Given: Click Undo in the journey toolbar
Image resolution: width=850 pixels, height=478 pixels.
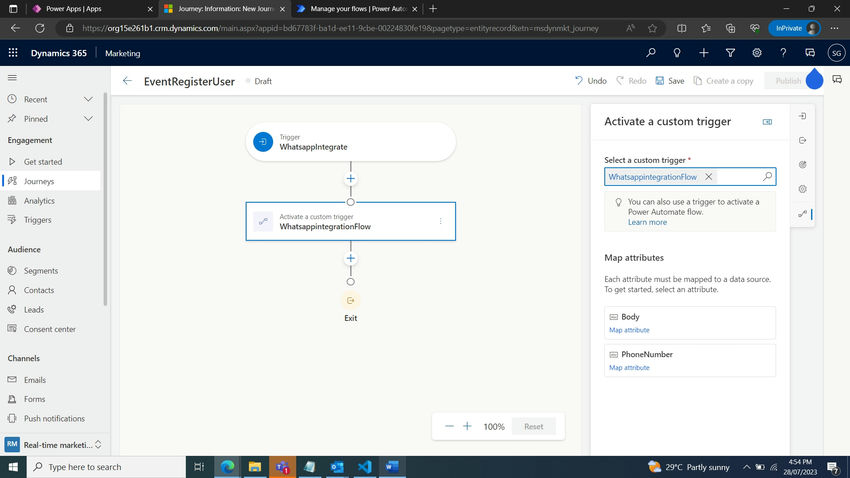Looking at the screenshot, I should click(x=591, y=81).
